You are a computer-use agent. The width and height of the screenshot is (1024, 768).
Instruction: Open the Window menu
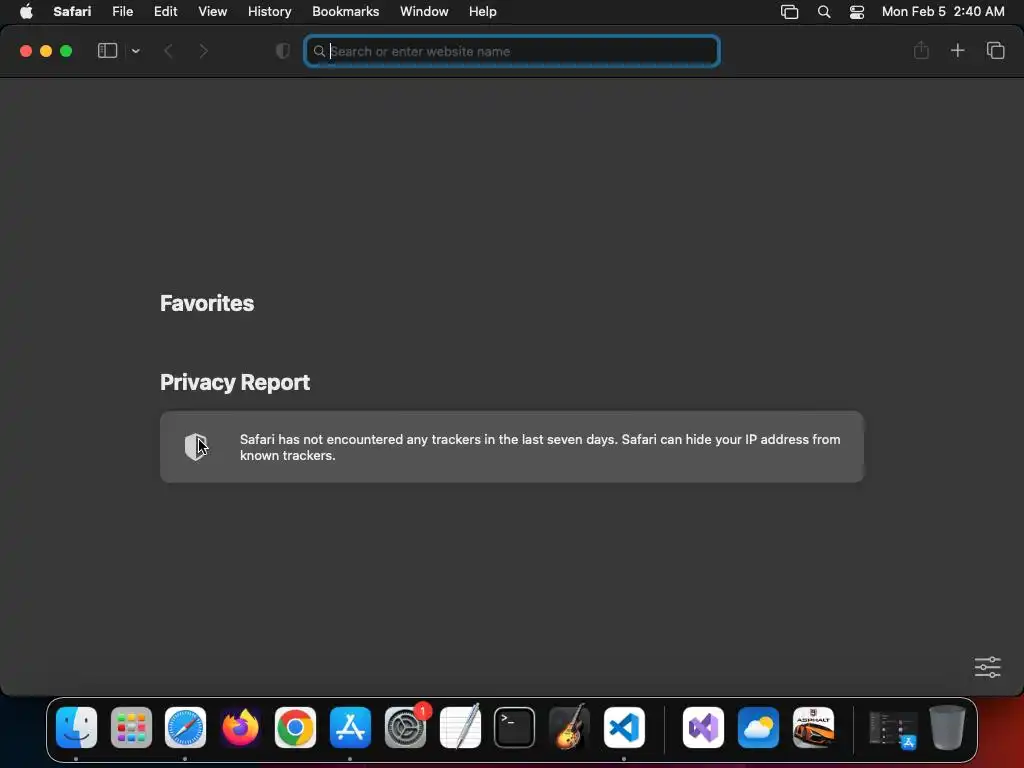pyautogui.click(x=424, y=11)
